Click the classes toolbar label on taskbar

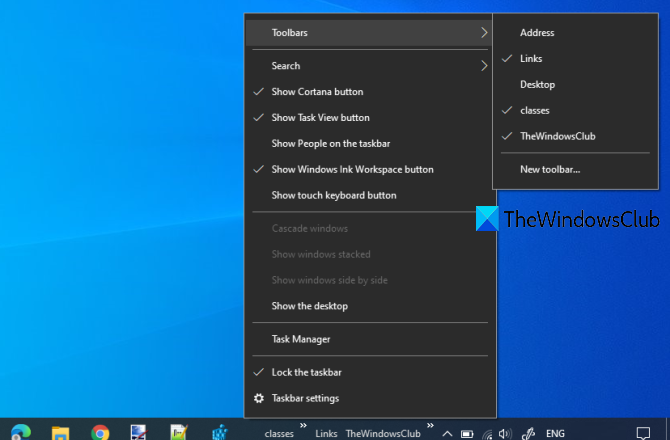279,434
